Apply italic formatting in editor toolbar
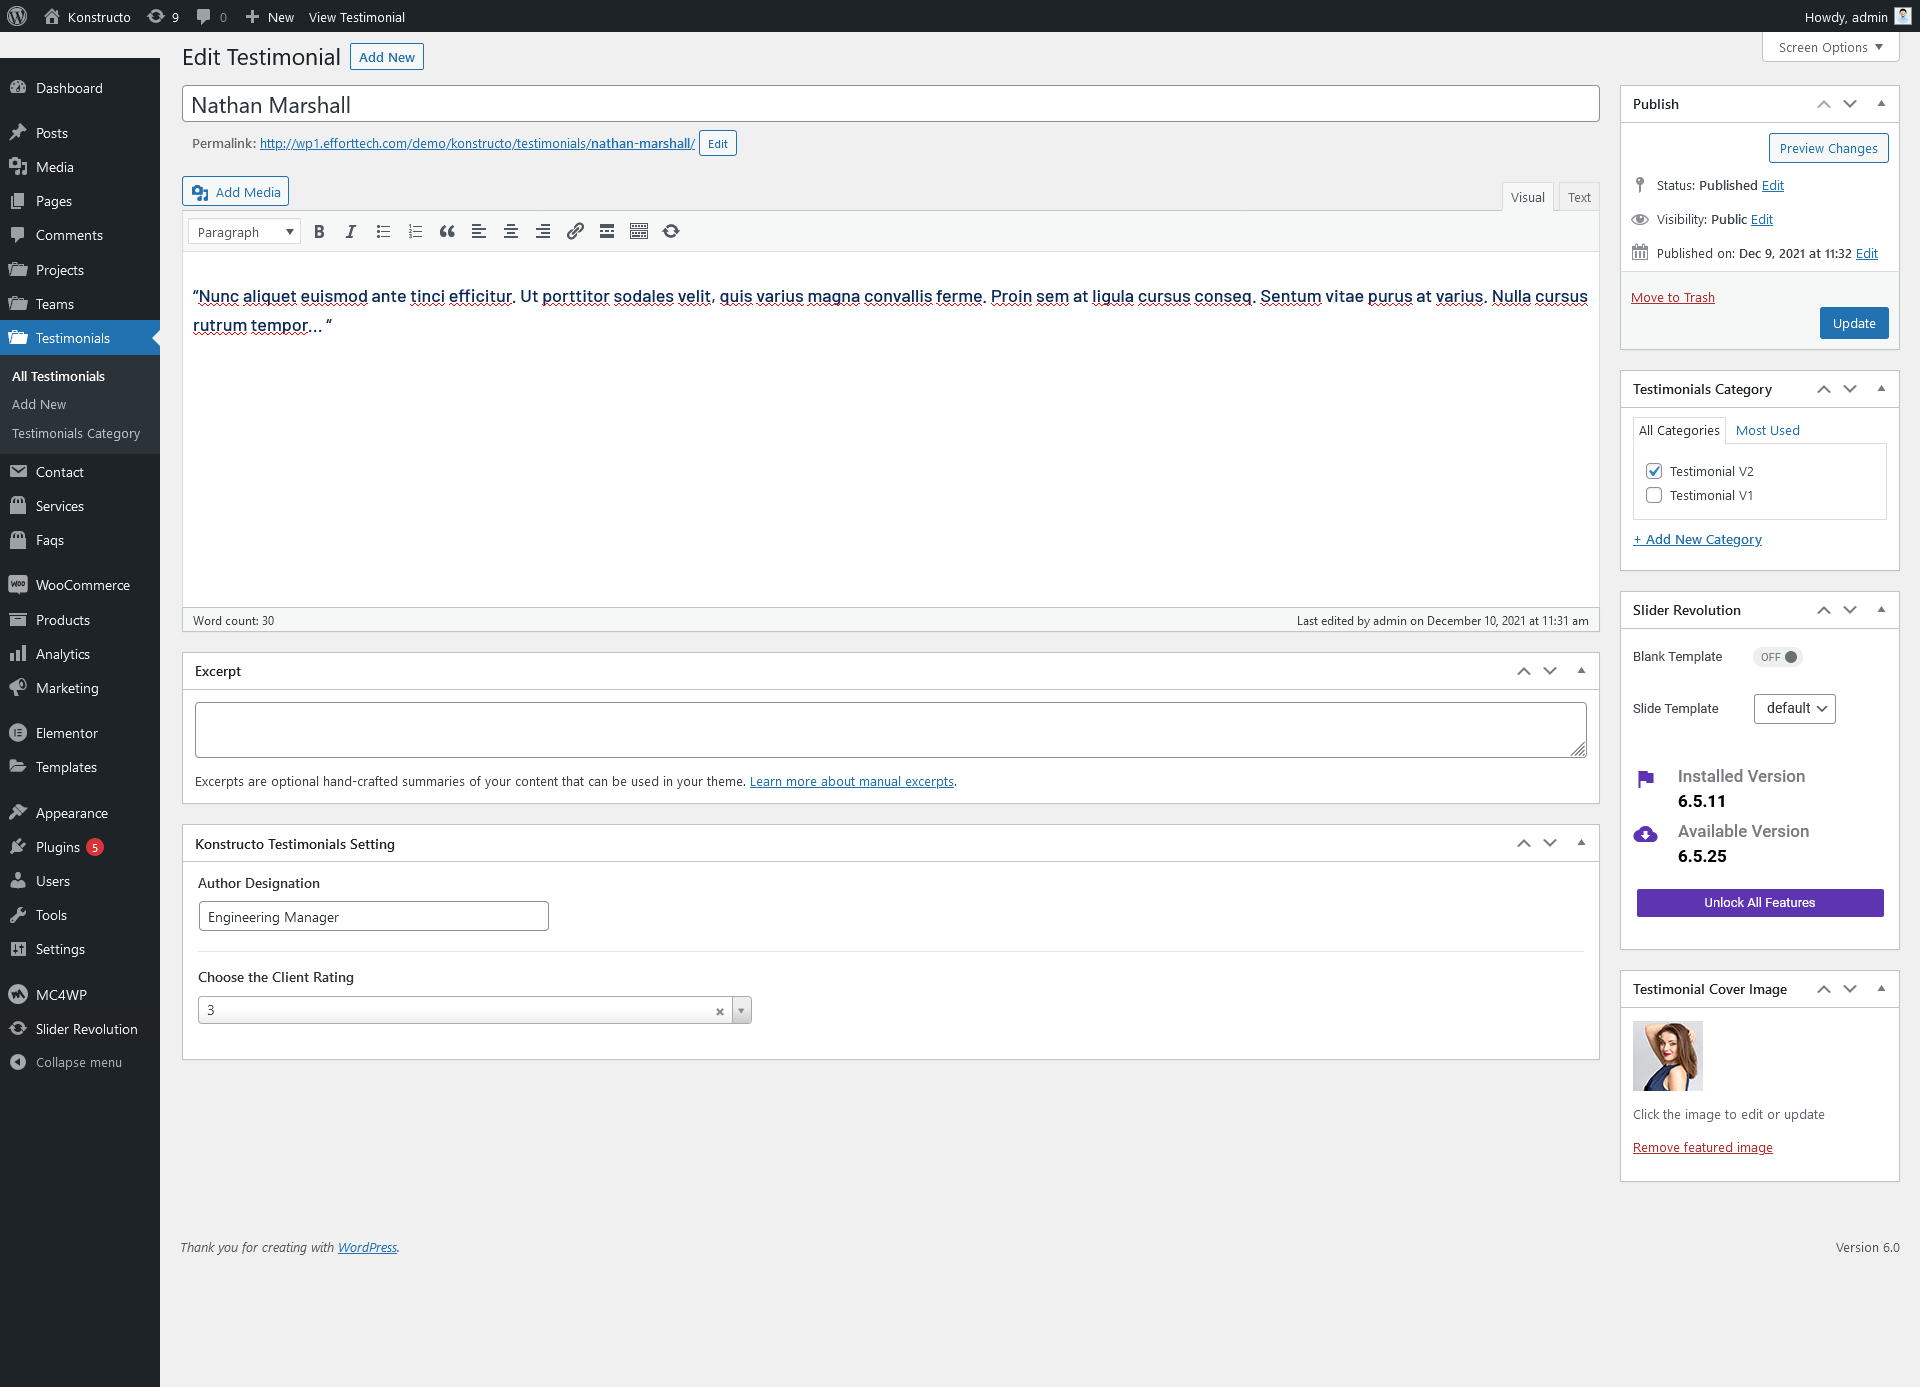 351,232
